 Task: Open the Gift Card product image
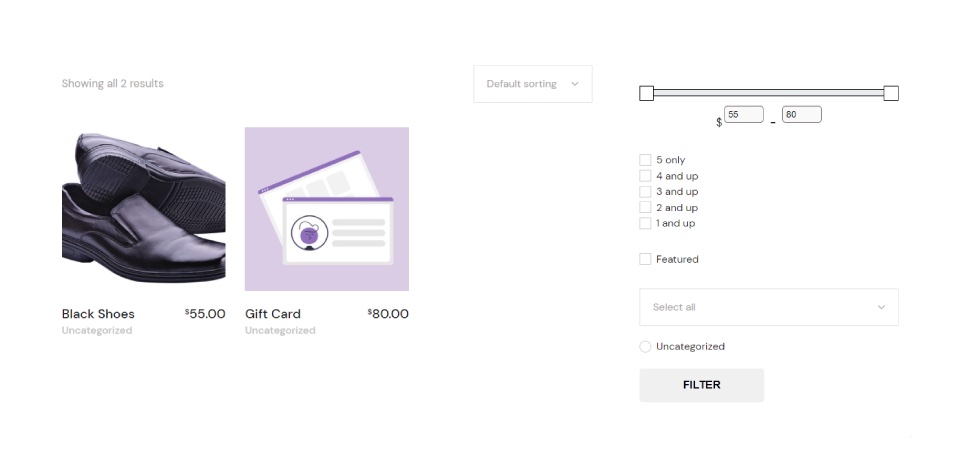coord(327,209)
